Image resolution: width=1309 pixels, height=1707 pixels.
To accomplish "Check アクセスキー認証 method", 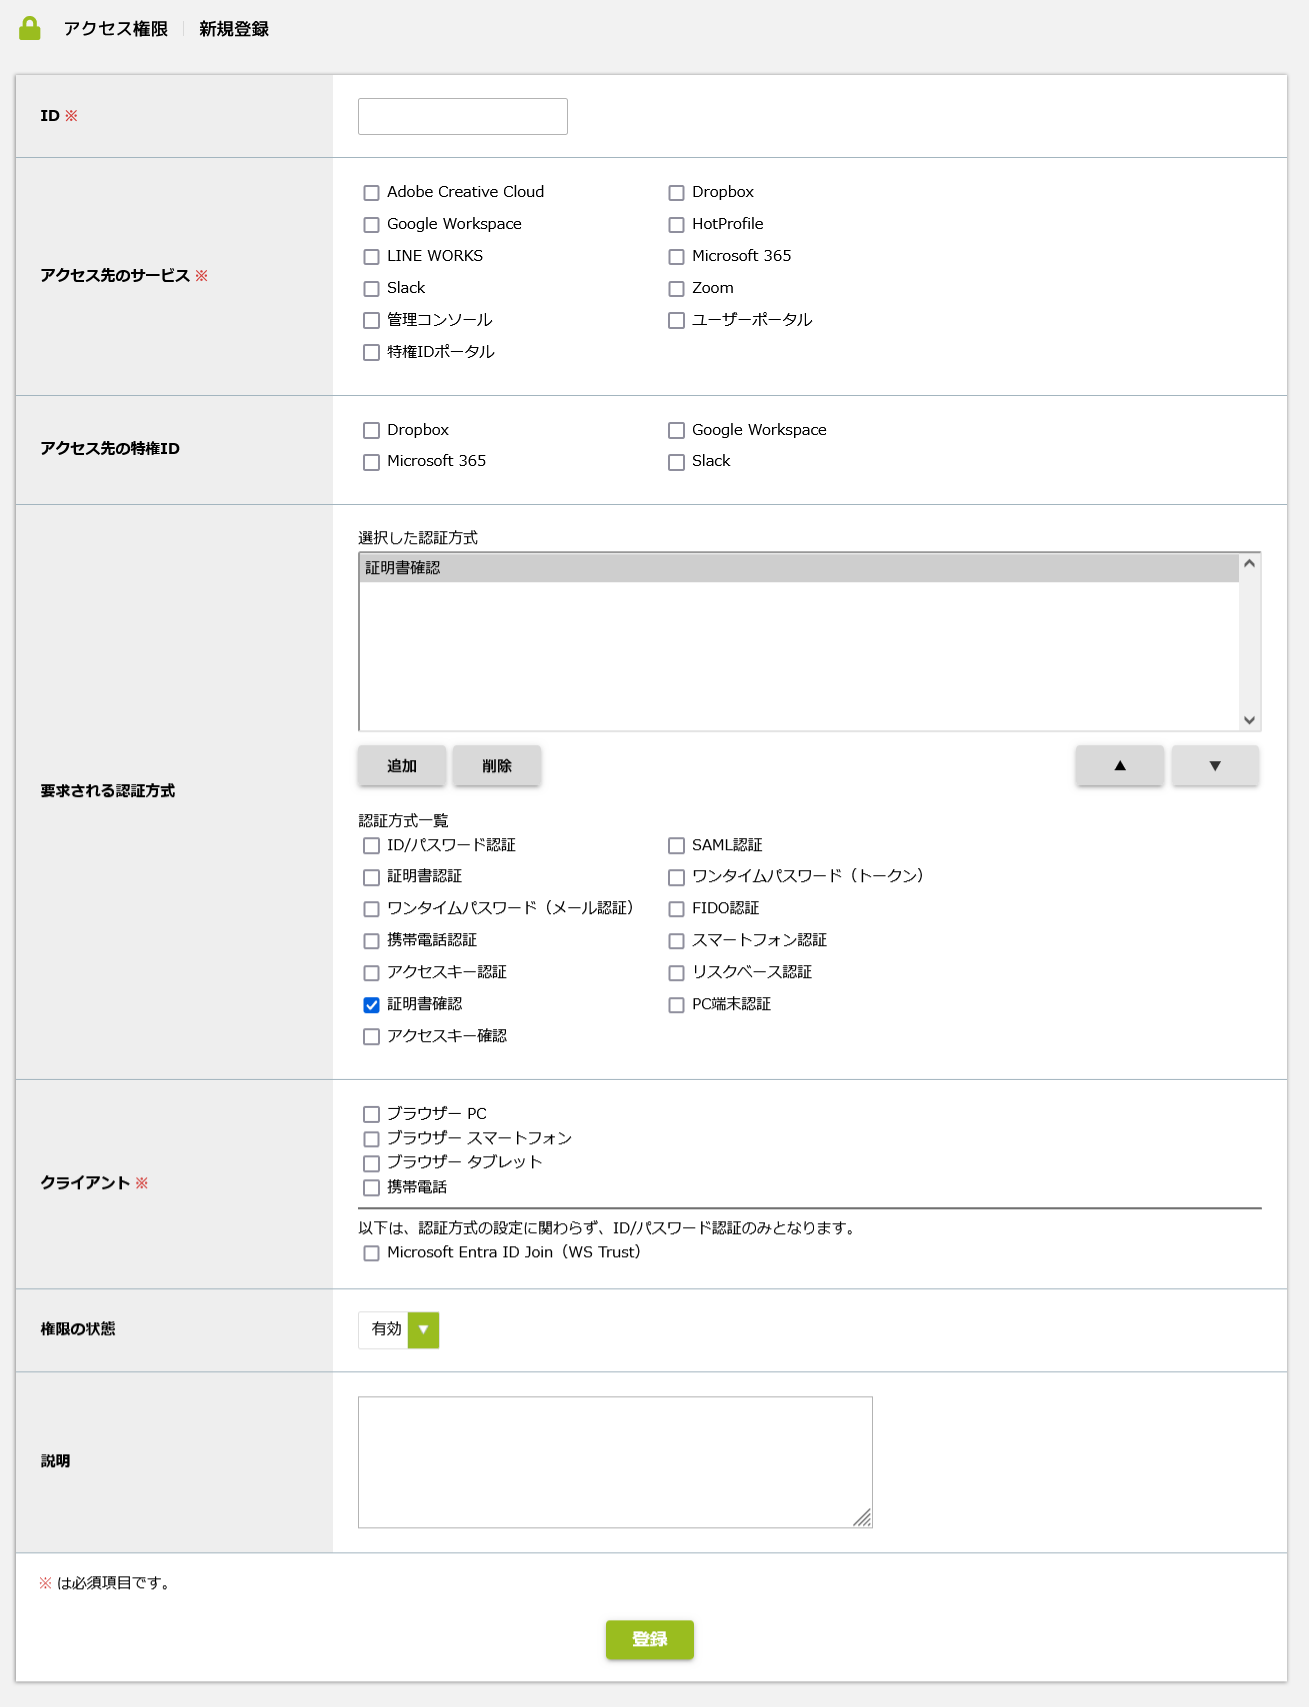I will pyautogui.click(x=371, y=973).
